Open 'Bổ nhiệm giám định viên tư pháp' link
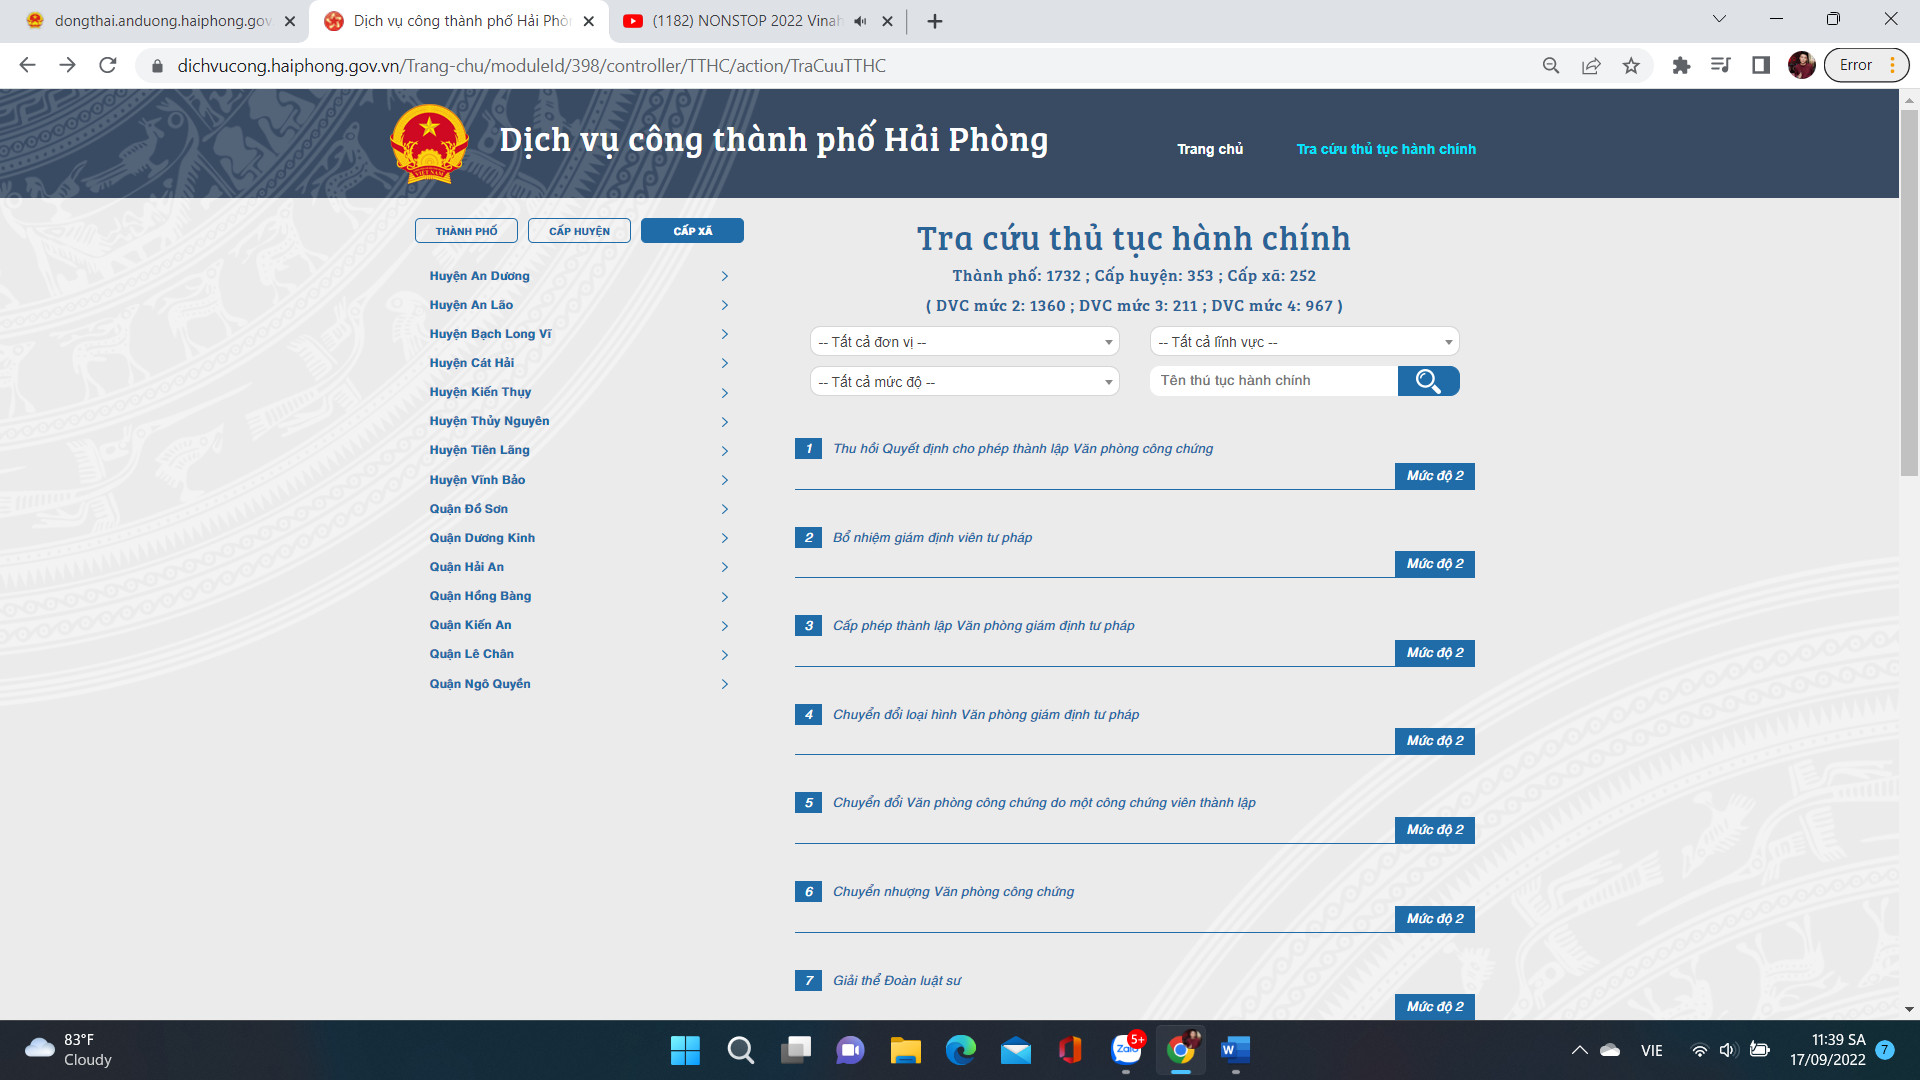This screenshot has width=1920, height=1080. coord(932,538)
